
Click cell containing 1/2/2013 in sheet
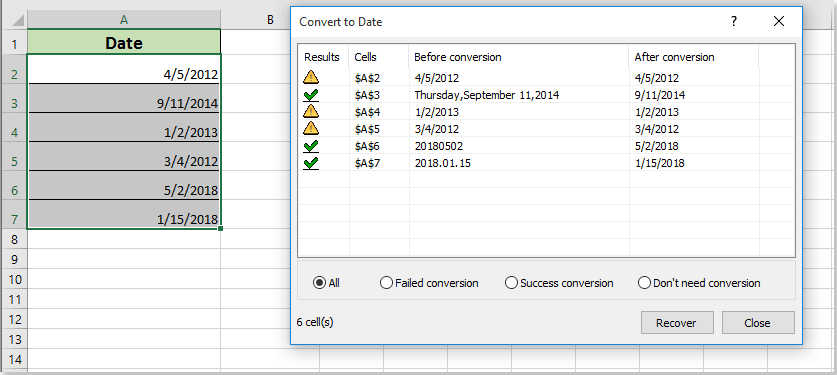[x=124, y=127]
